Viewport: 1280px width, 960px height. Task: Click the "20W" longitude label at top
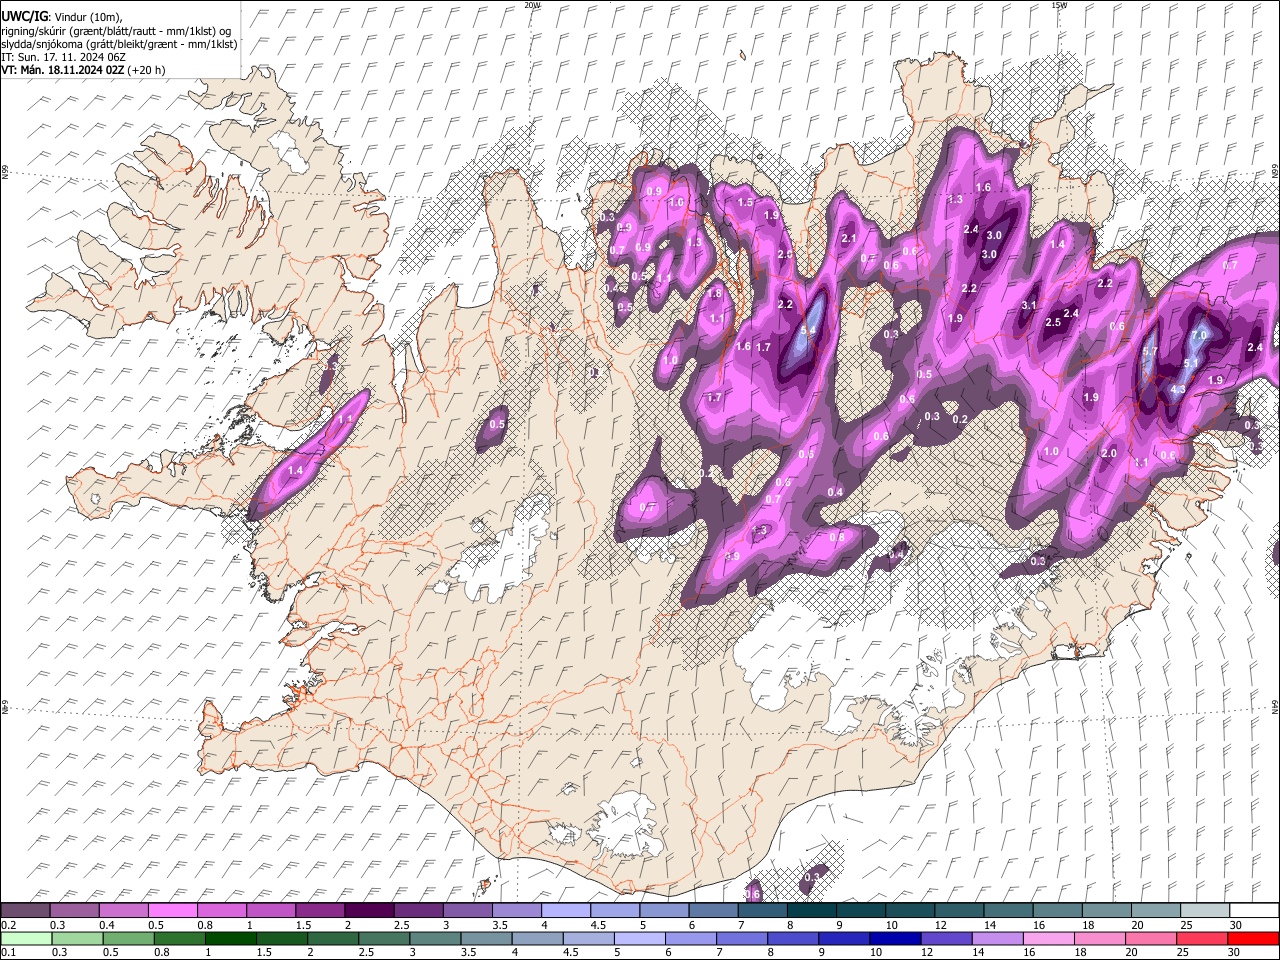pyautogui.click(x=533, y=5)
